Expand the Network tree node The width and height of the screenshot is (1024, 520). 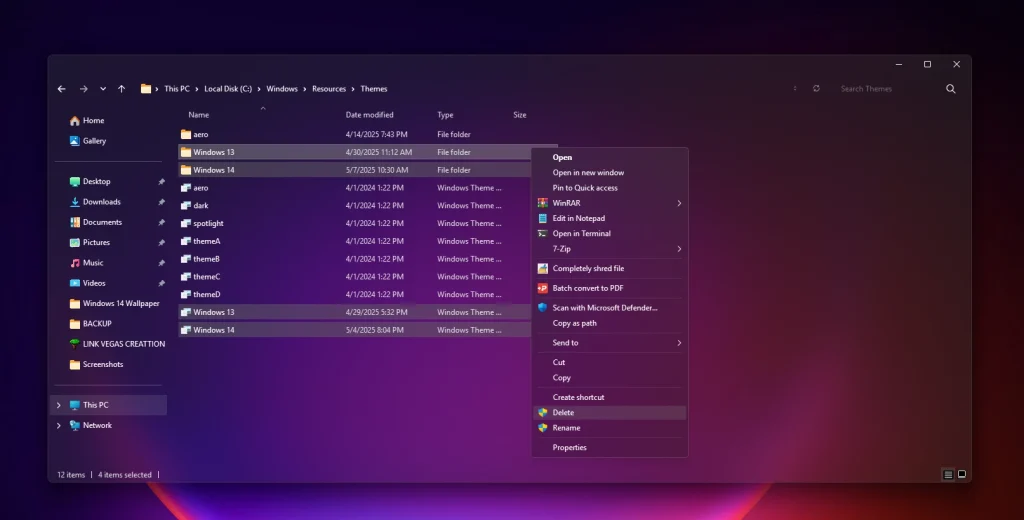coord(59,425)
